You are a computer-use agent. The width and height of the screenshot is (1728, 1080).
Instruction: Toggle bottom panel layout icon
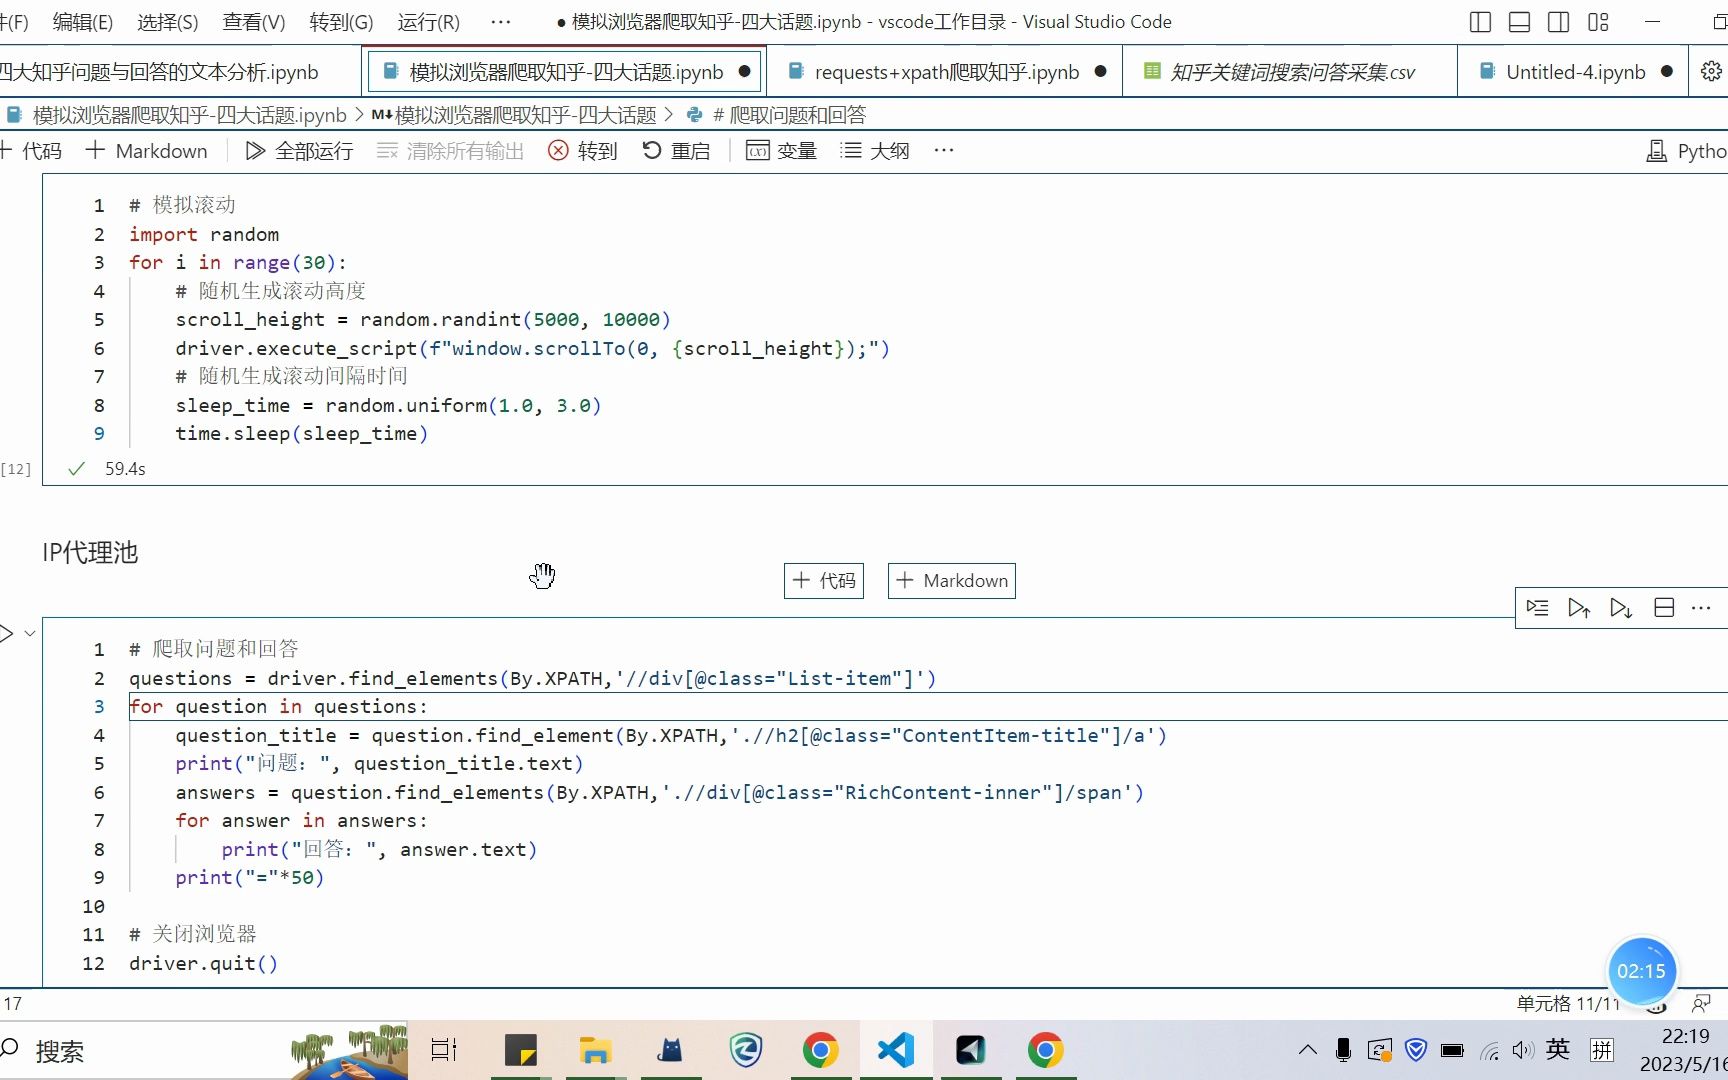(1519, 22)
